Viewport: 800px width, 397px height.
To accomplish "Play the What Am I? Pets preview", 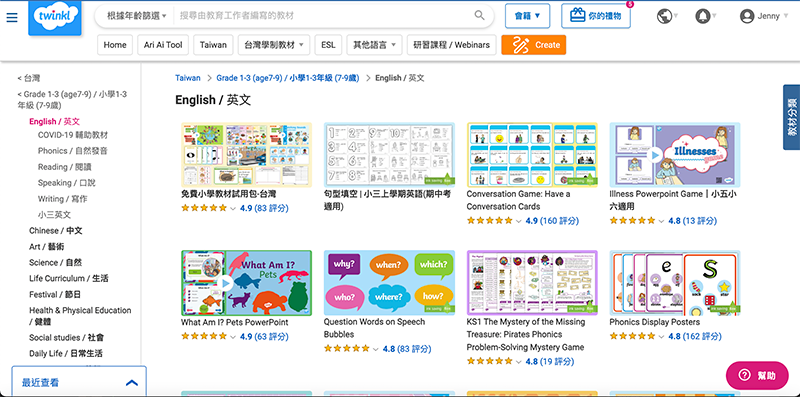I will click(225, 283).
